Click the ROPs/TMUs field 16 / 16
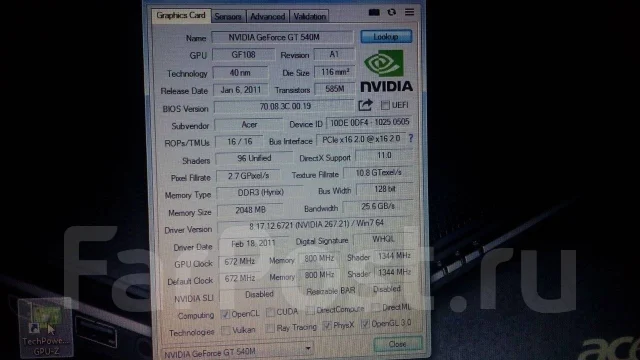 click(239, 142)
